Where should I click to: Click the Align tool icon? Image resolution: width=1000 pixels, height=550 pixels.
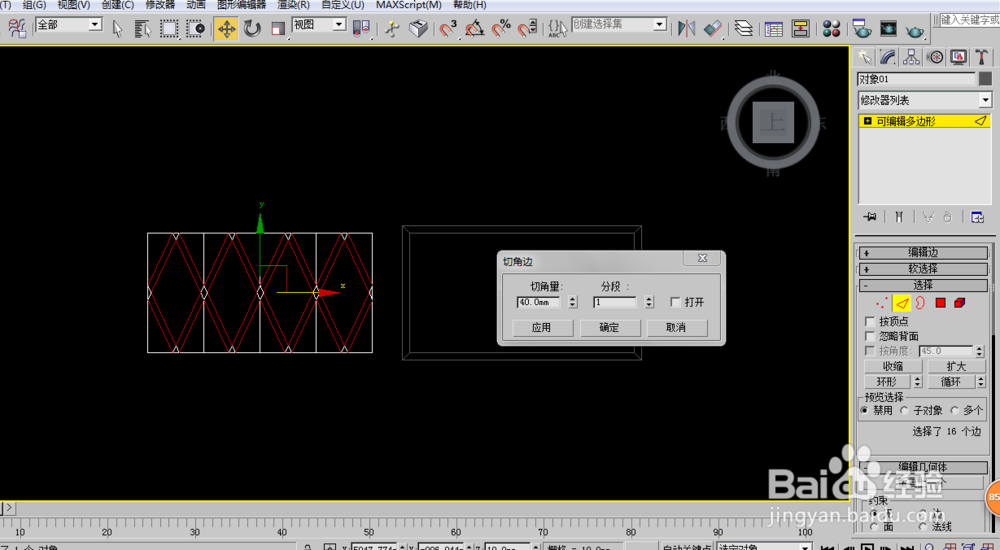[x=712, y=29]
